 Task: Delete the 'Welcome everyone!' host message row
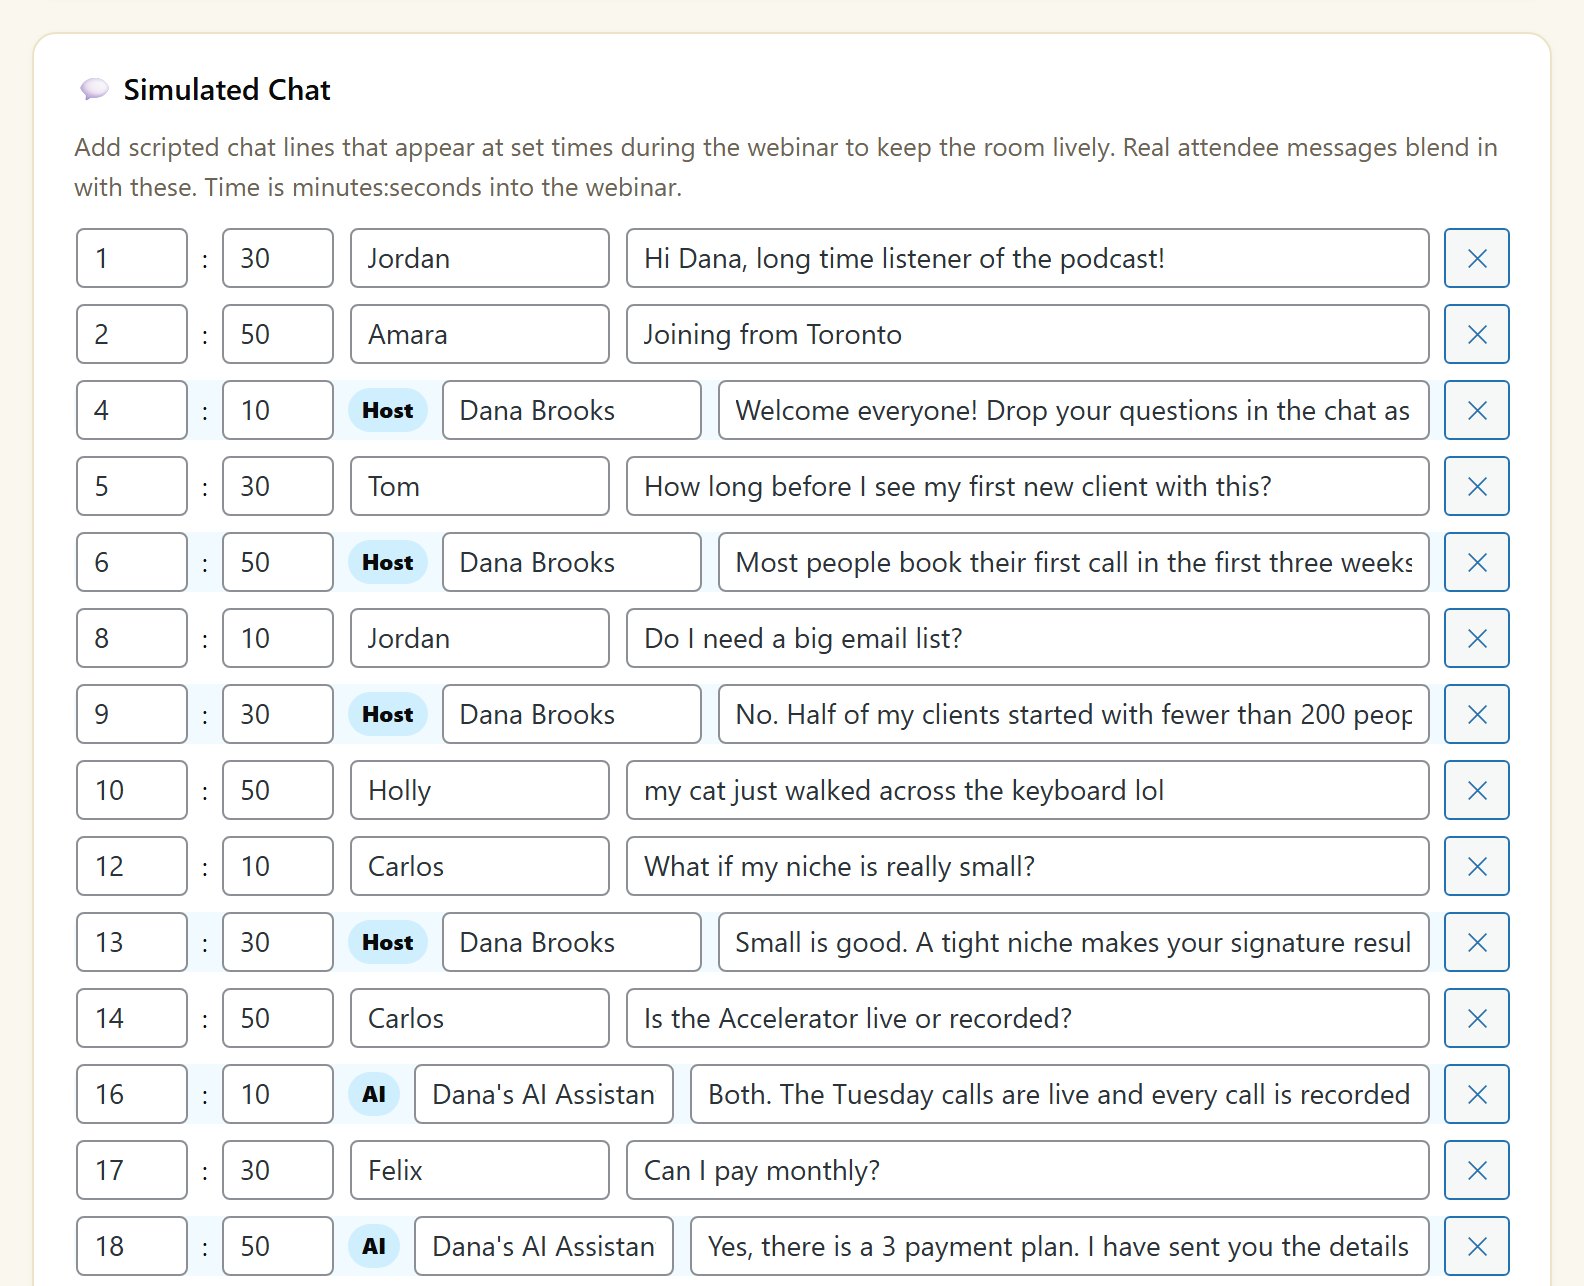click(1476, 410)
